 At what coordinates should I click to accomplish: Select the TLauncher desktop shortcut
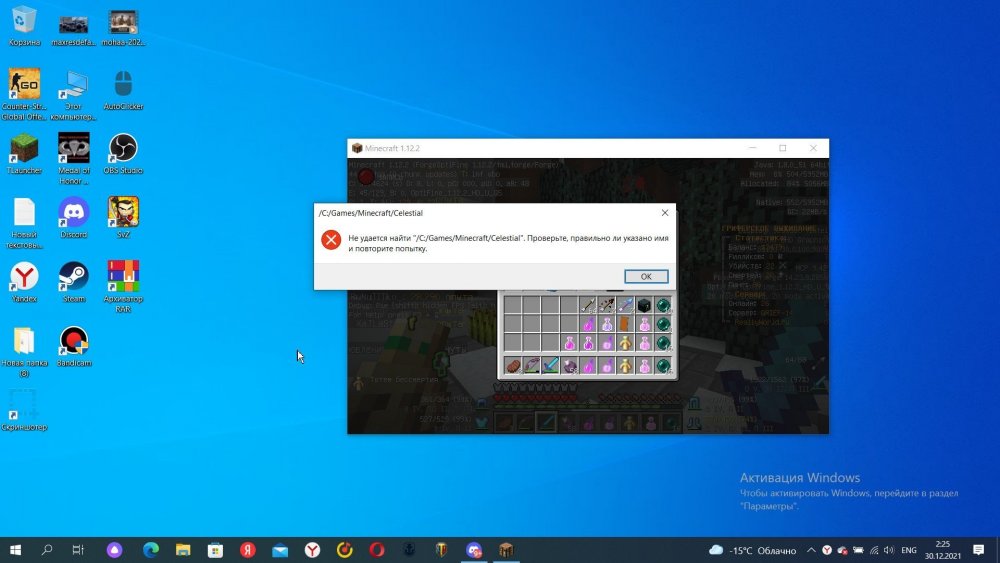24,154
